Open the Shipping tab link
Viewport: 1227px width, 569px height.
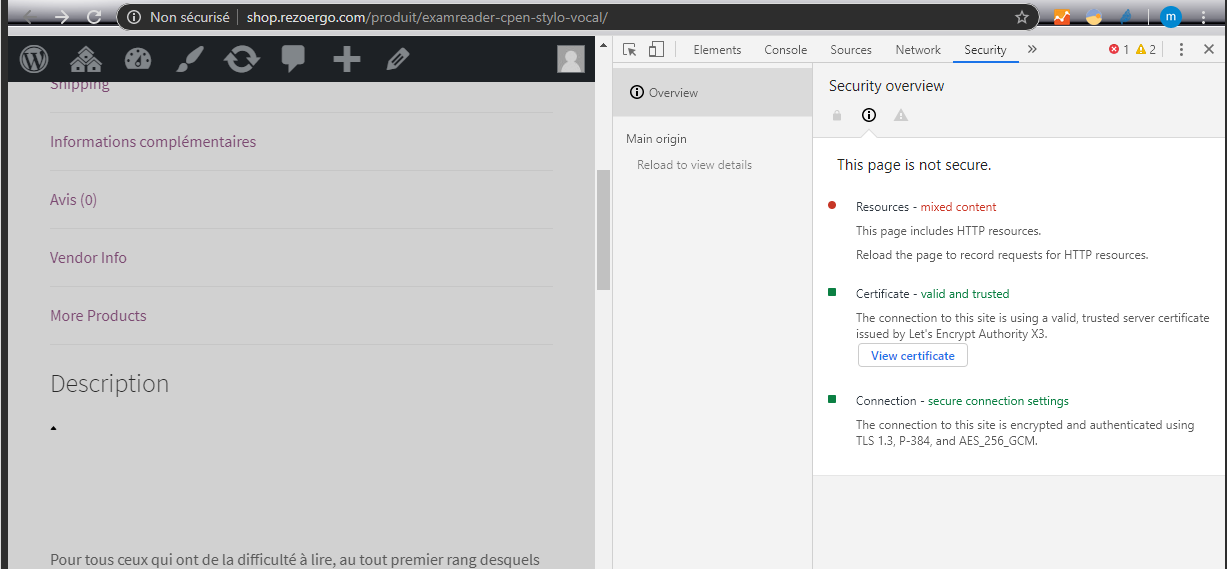click(x=80, y=86)
